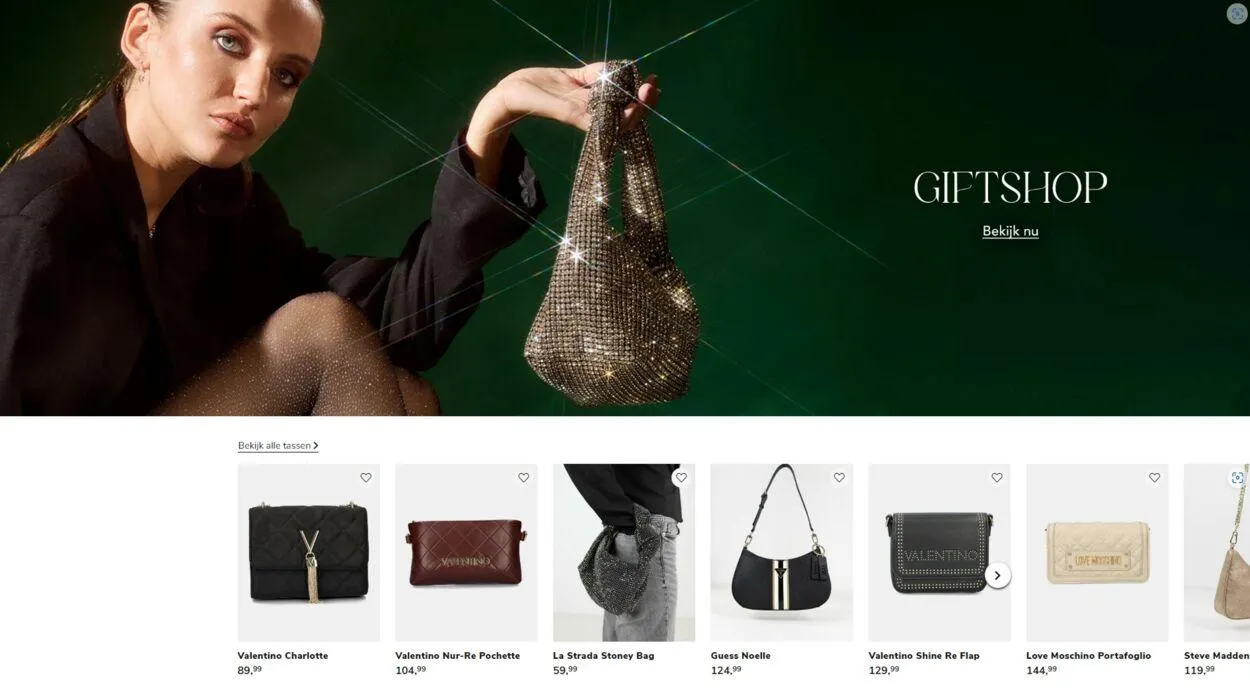The height and width of the screenshot is (693, 1250).
Task: Add La Strada Stoney Bag to wishlist
Action: pos(681,478)
